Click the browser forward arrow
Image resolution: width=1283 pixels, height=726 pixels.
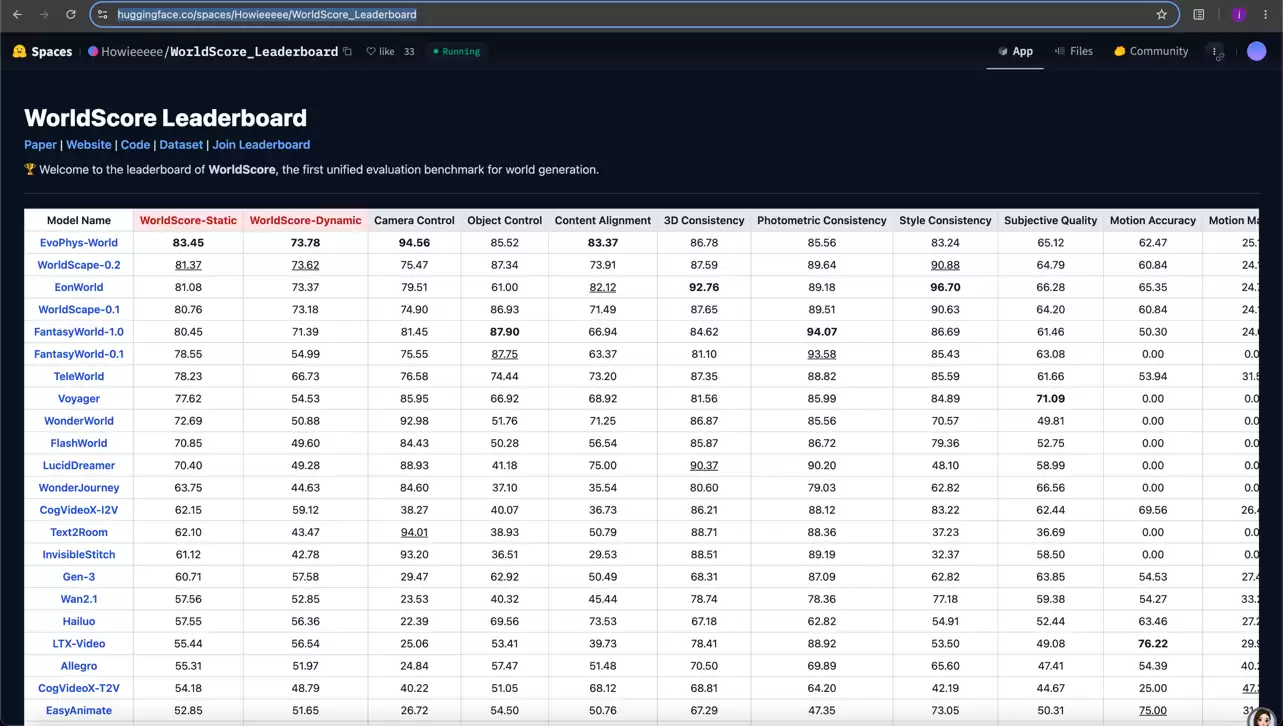tap(43, 15)
